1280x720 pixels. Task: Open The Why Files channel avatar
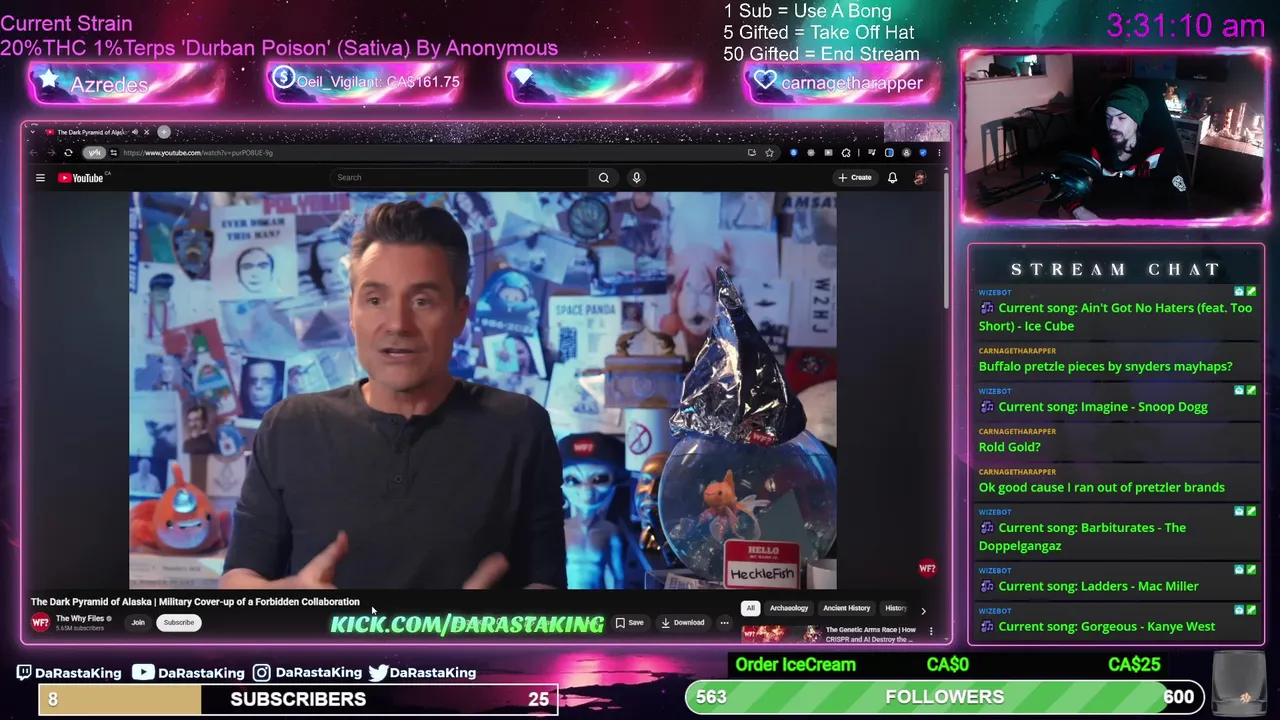(x=40, y=622)
